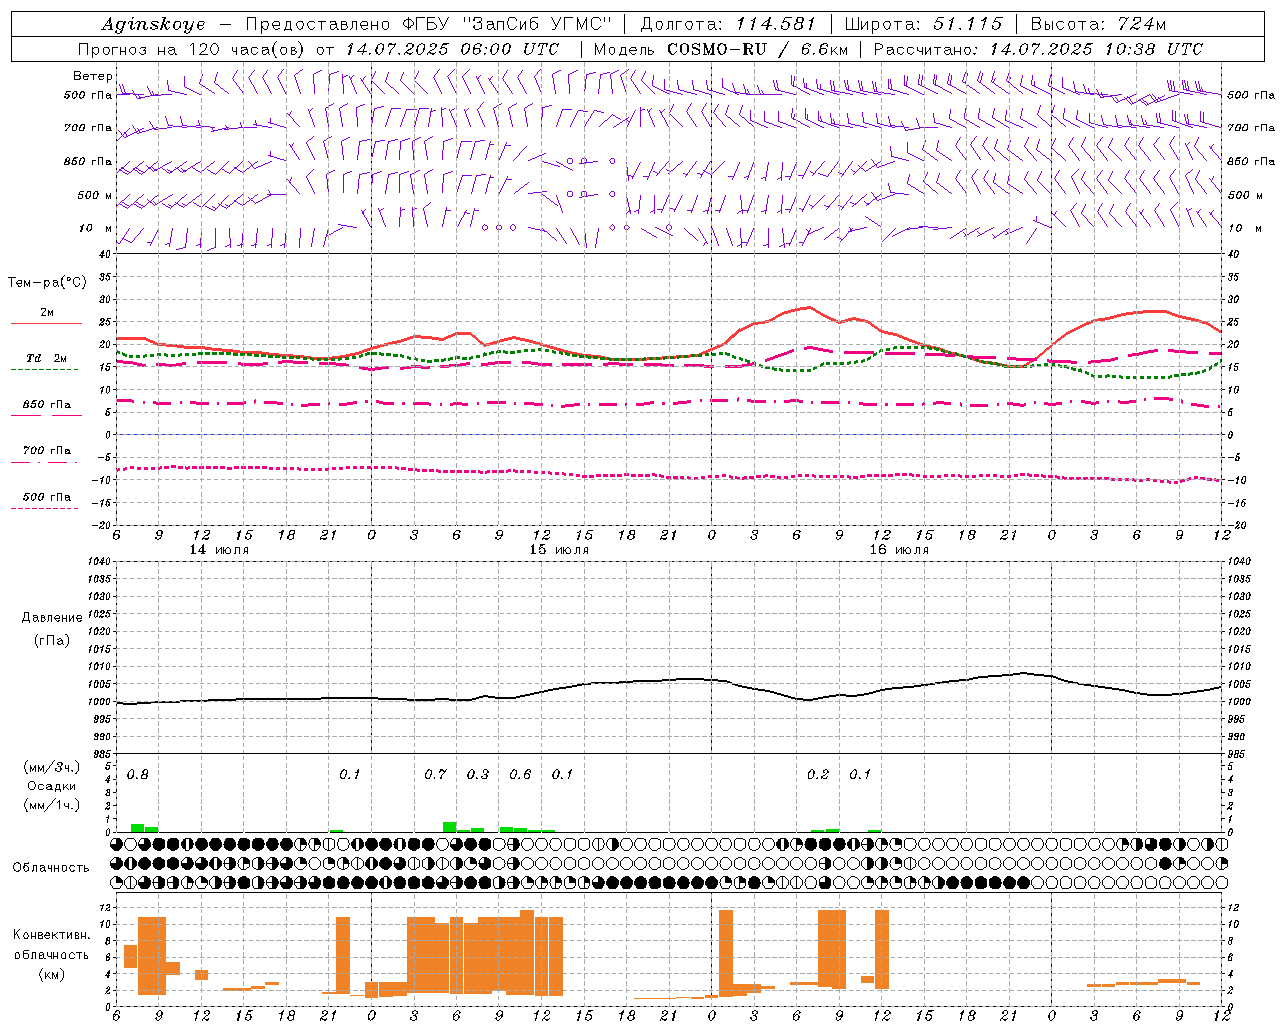Viewport: 1280px width, 1024px height.
Task: Click the "16 июля" date label
Action: 899,550
